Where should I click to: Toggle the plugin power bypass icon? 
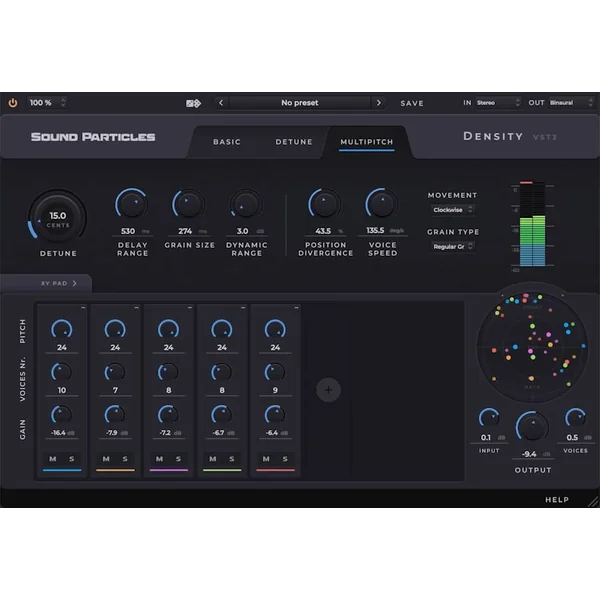[x=13, y=103]
